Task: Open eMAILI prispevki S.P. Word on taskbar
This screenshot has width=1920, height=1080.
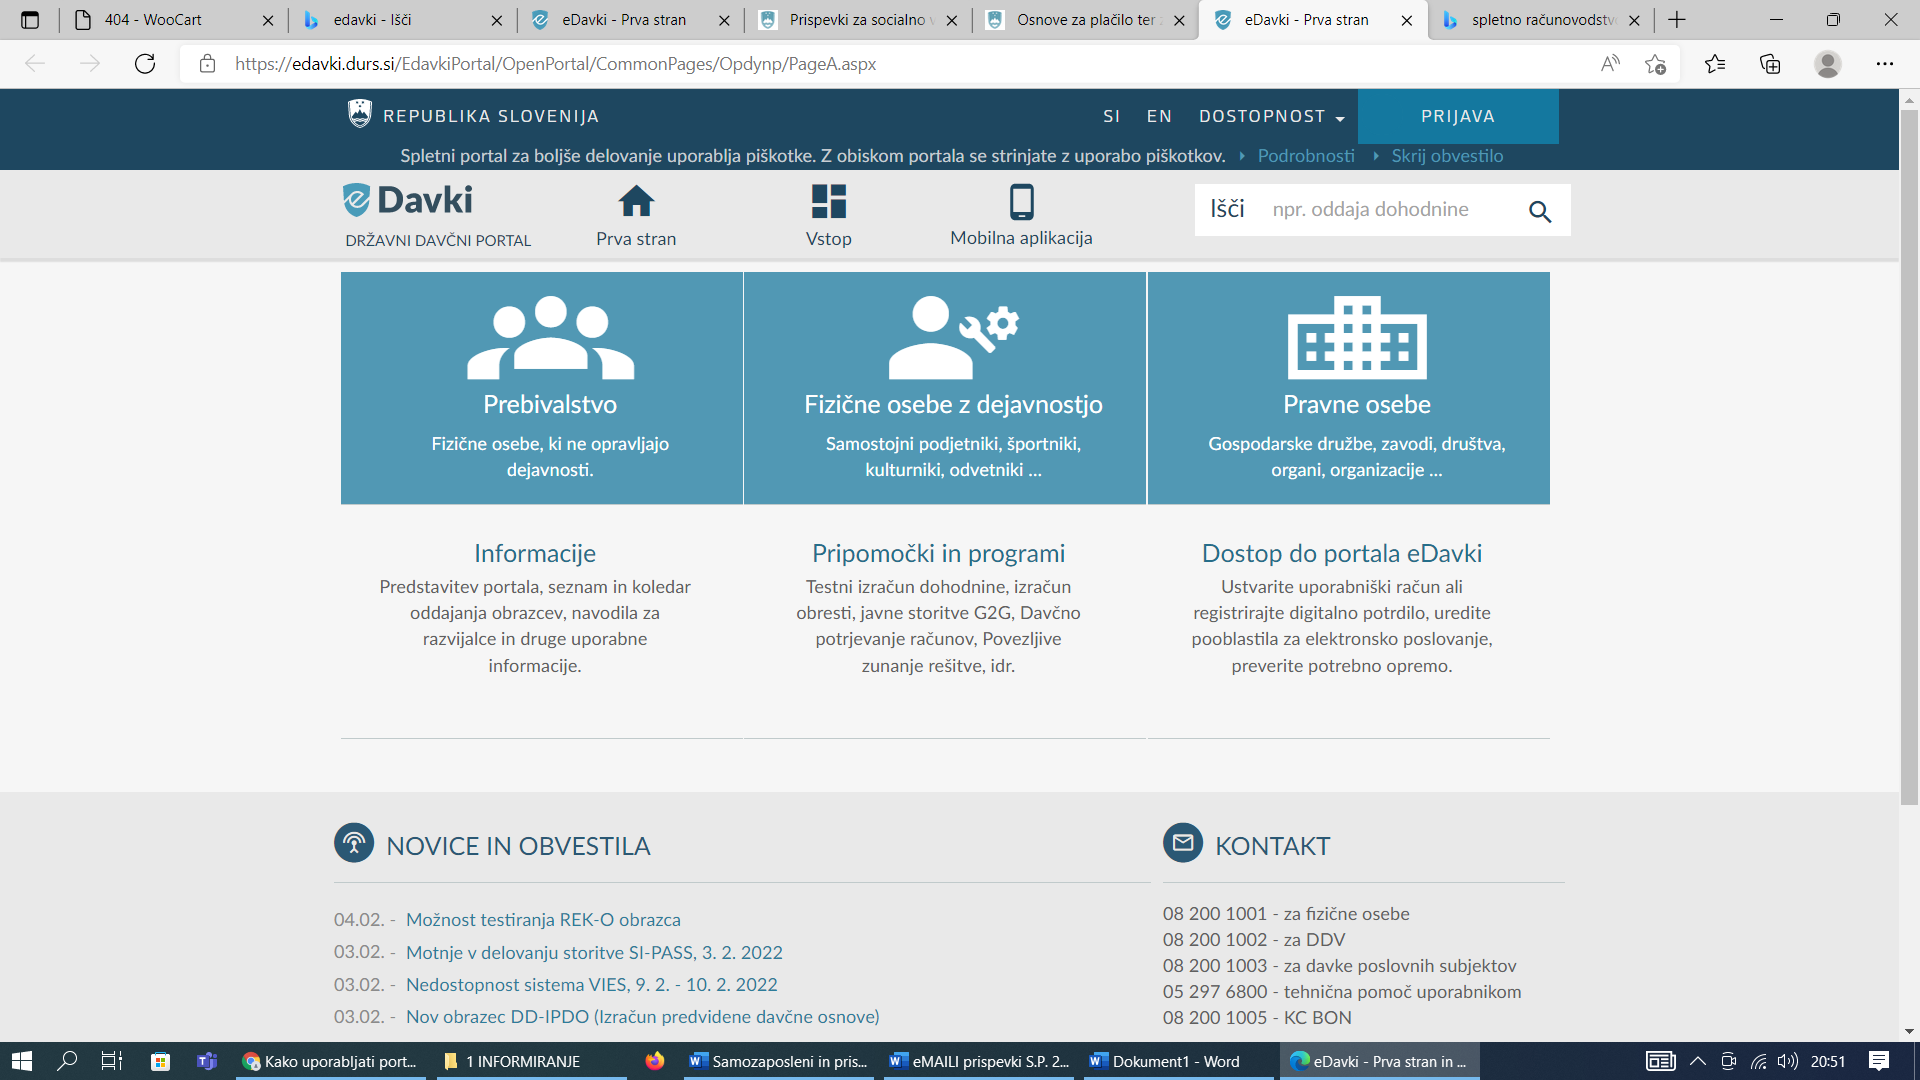Action: pyautogui.click(x=979, y=1061)
